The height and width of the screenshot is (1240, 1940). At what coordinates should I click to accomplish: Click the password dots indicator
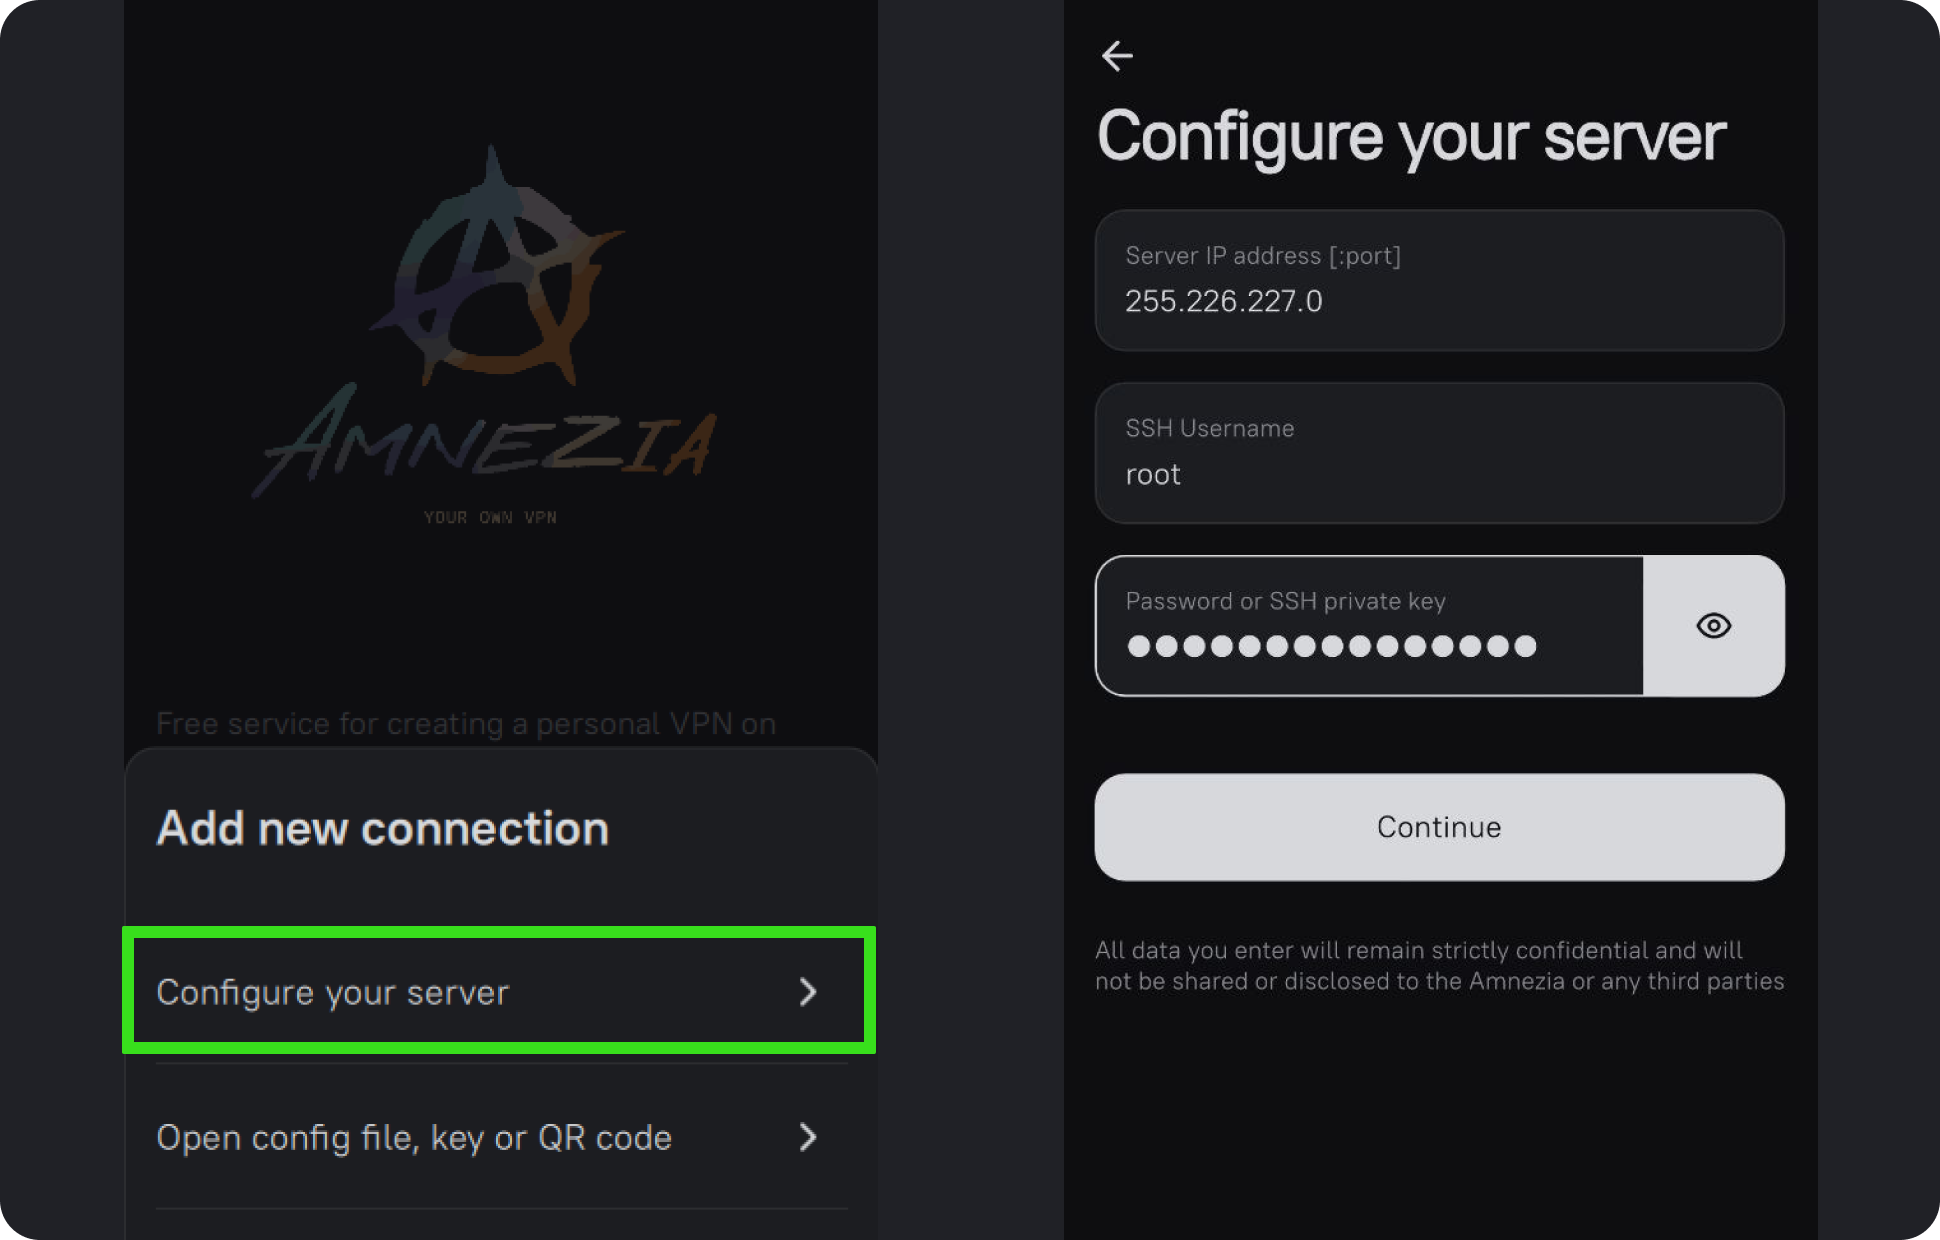[1330, 646]
